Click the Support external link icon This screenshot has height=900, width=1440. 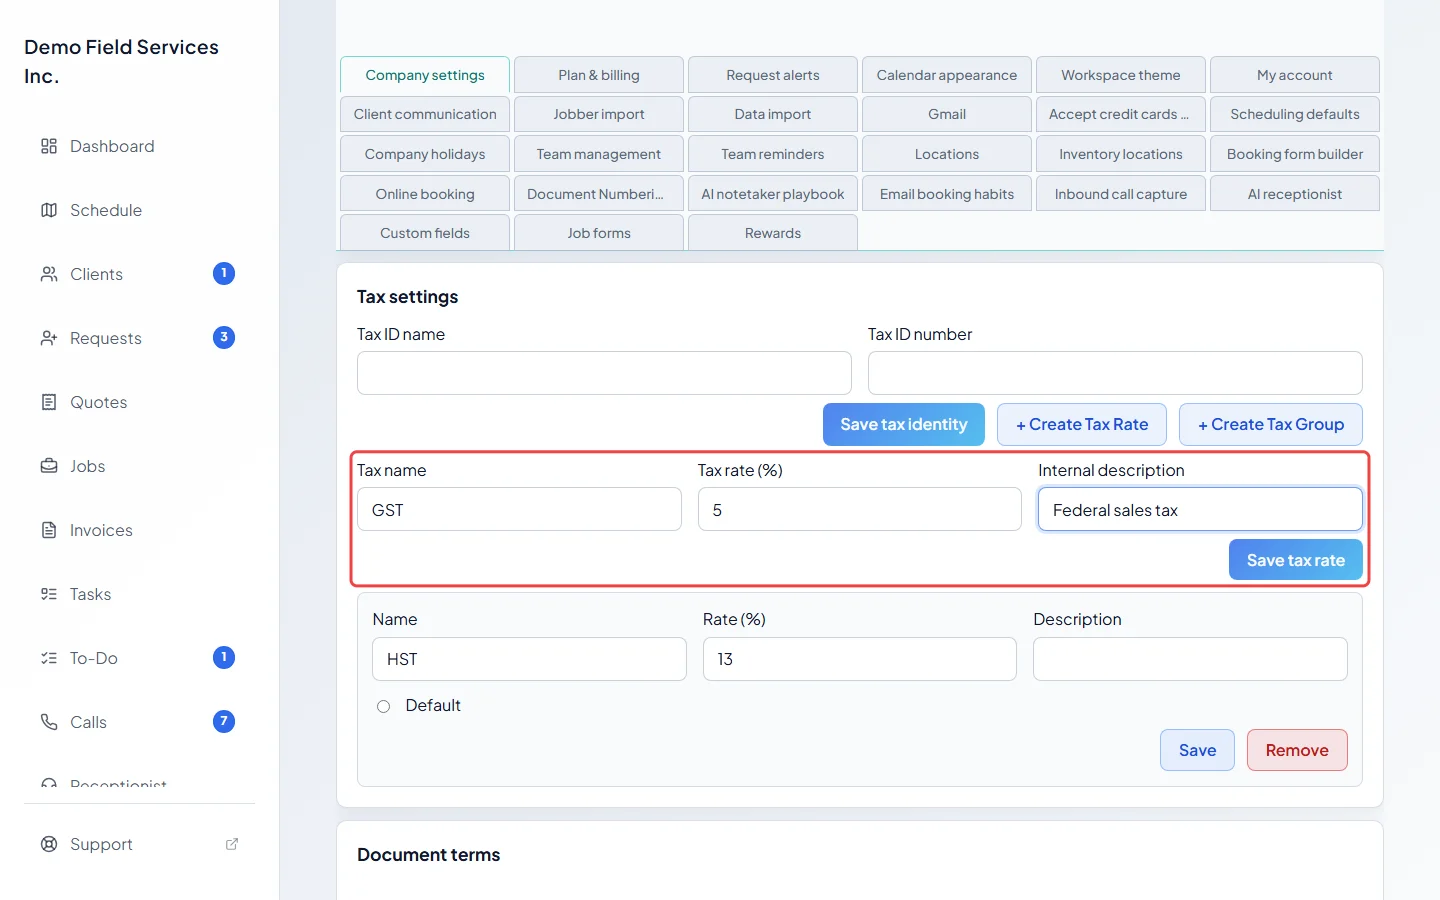click(232, 844)
